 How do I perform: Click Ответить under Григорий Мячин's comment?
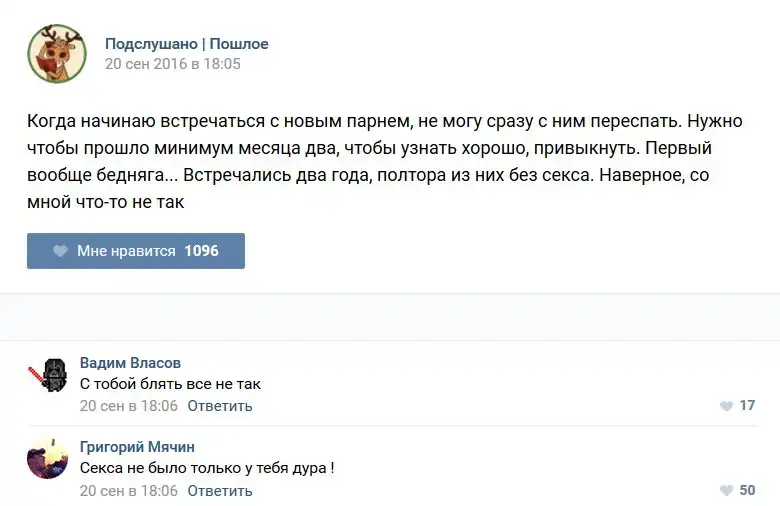point(219,491)
